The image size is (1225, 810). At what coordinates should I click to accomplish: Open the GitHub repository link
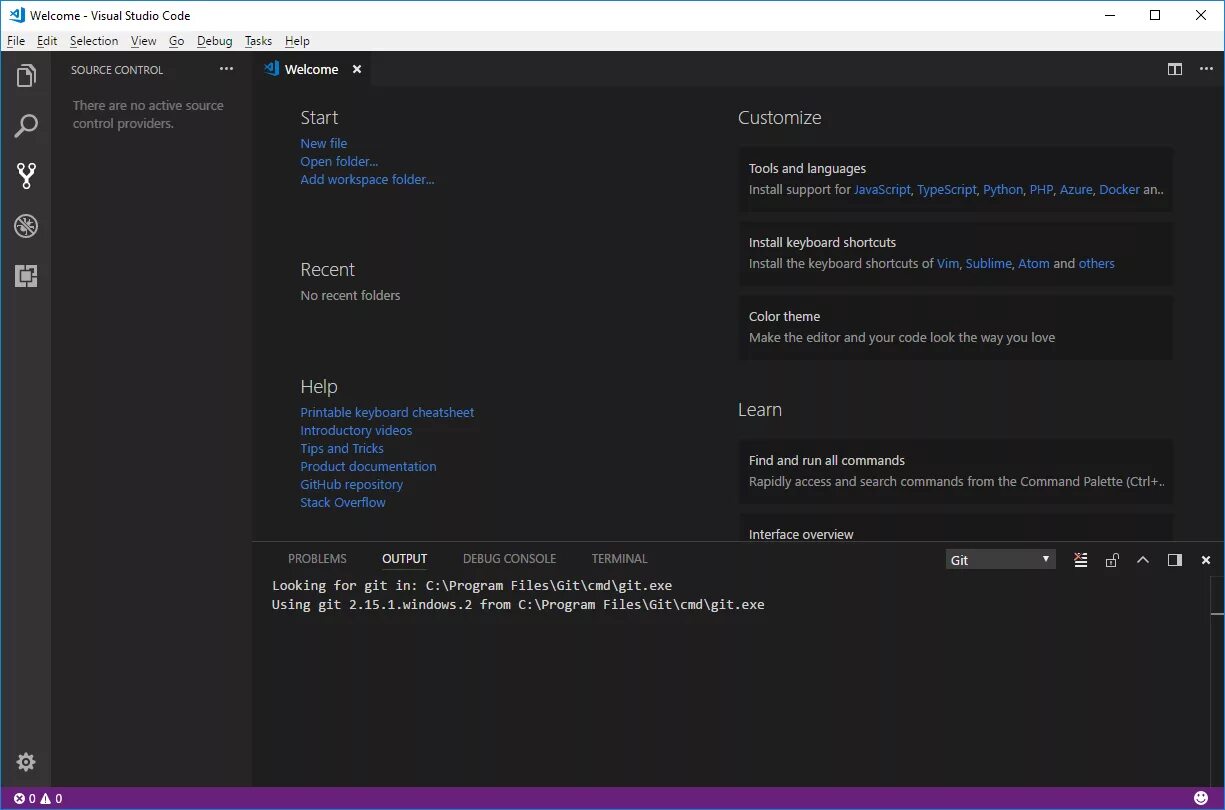[x=351, y=484]
